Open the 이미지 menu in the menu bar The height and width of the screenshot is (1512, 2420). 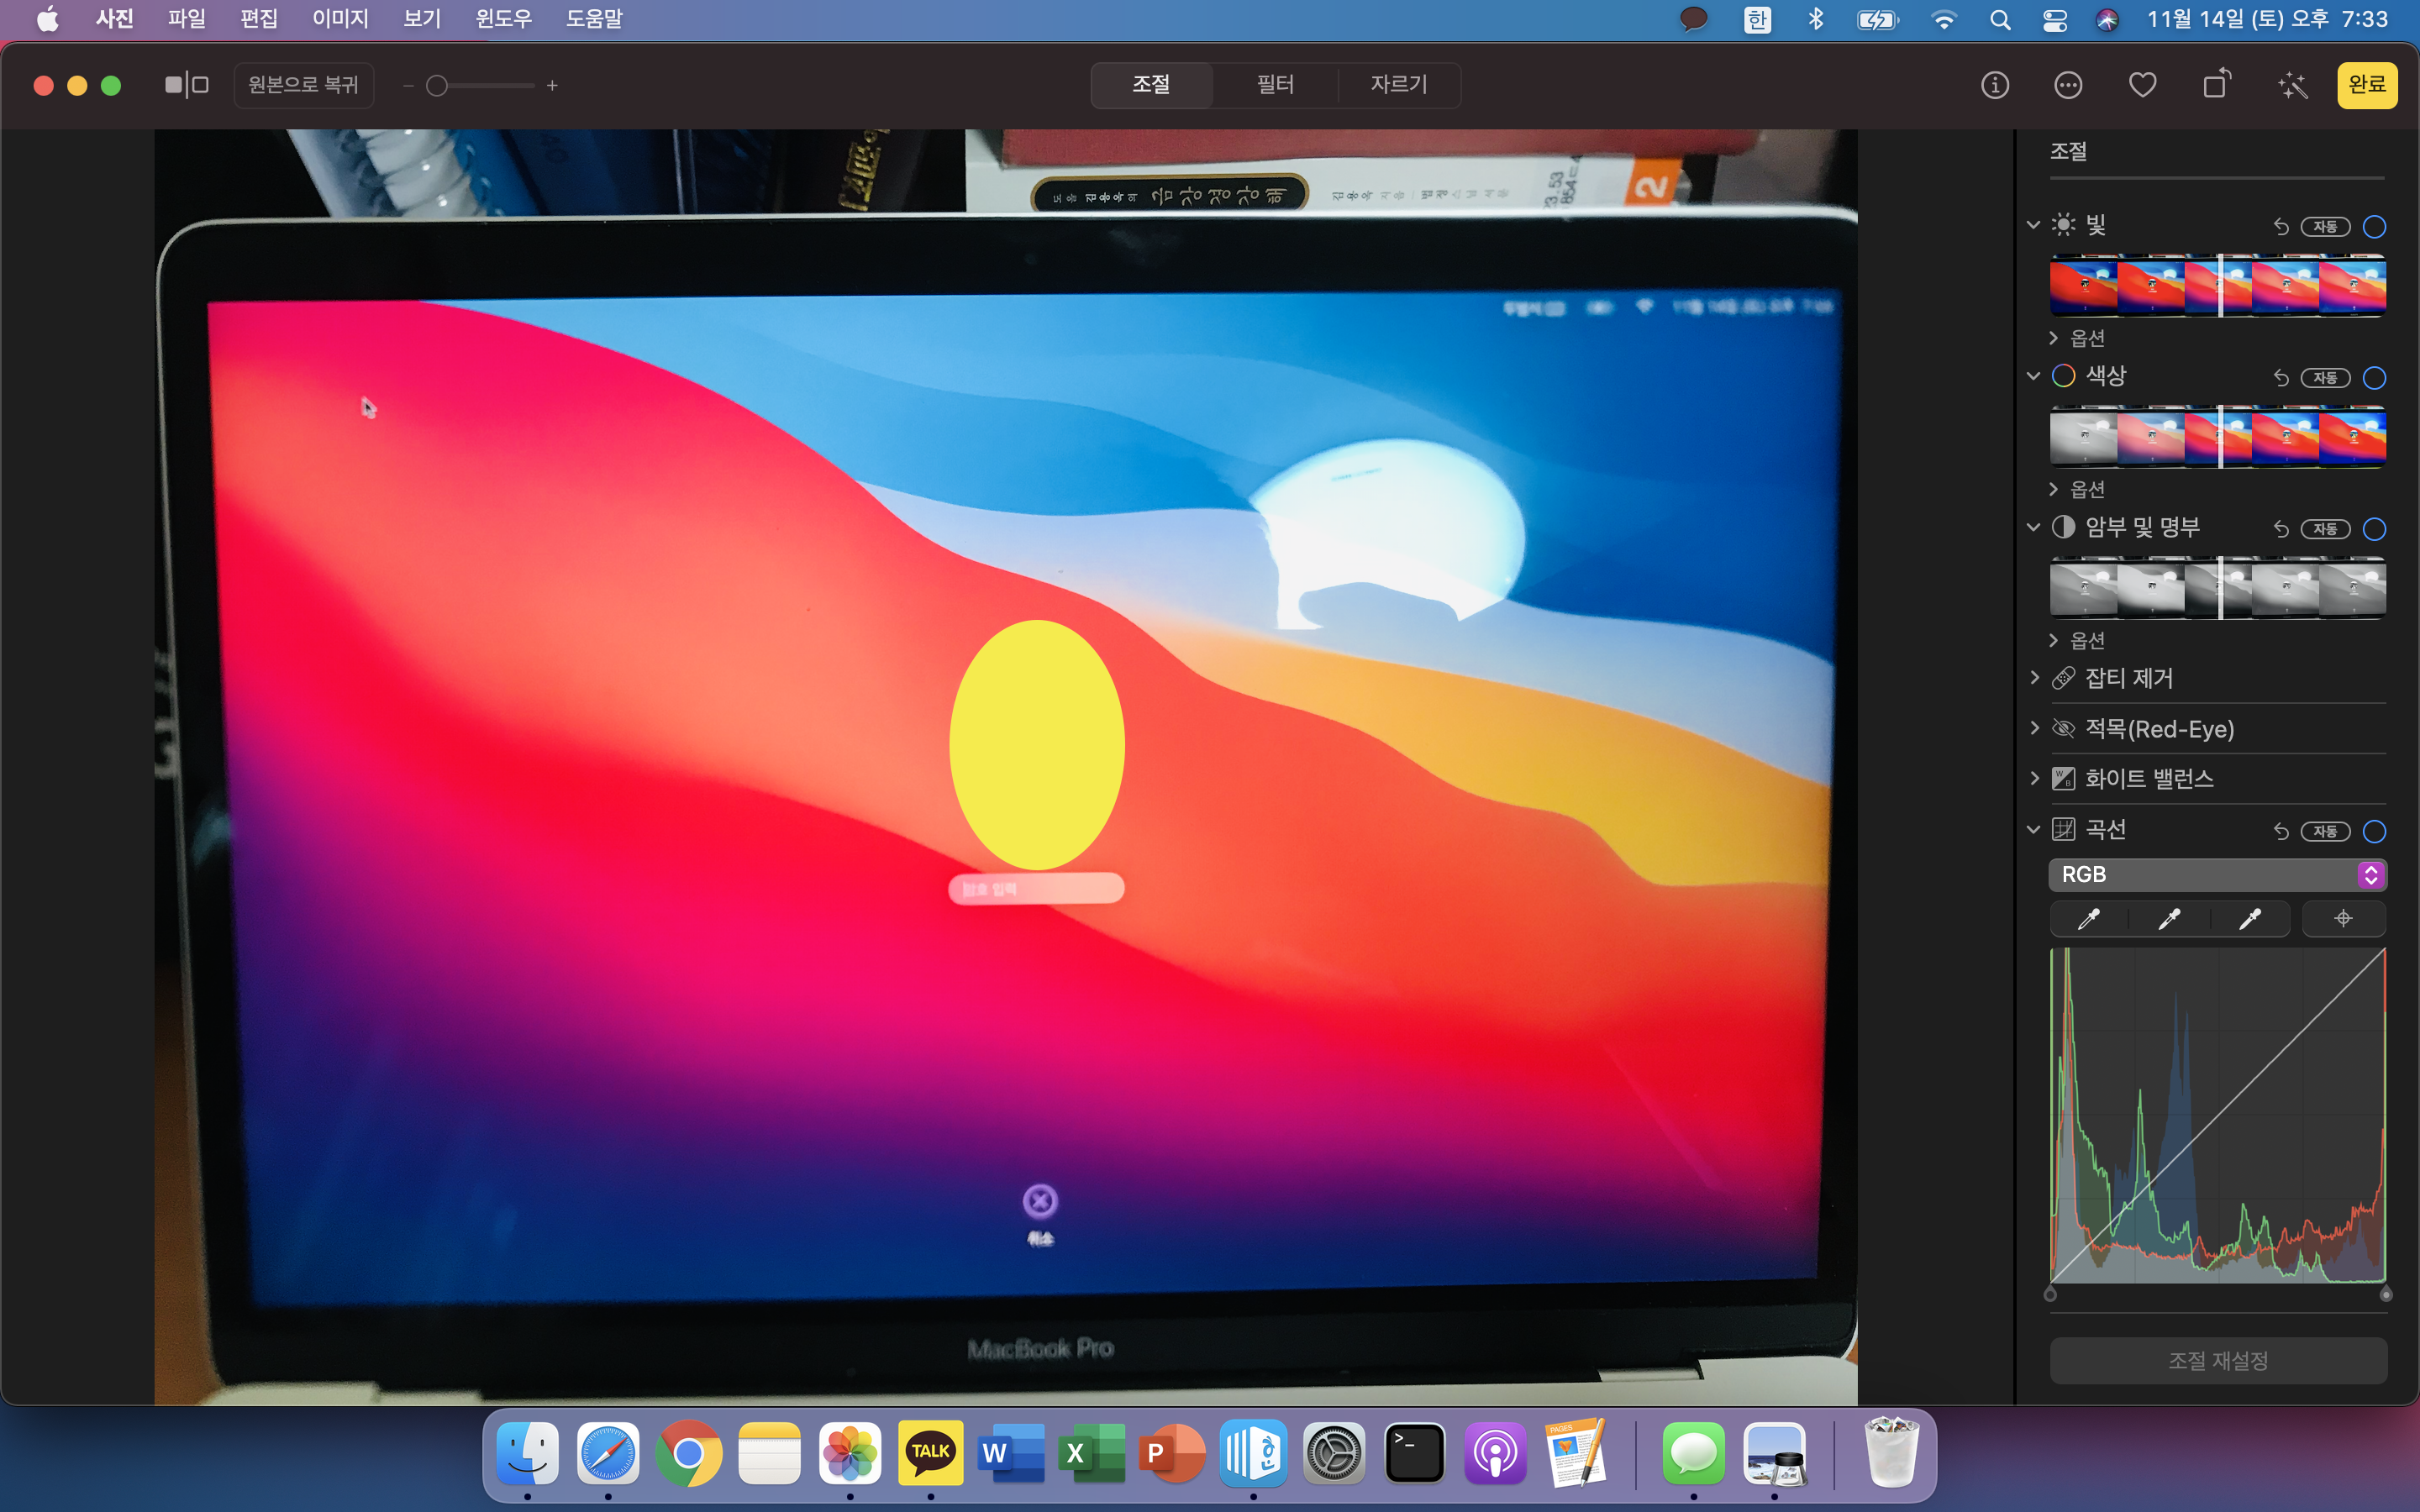340,19
